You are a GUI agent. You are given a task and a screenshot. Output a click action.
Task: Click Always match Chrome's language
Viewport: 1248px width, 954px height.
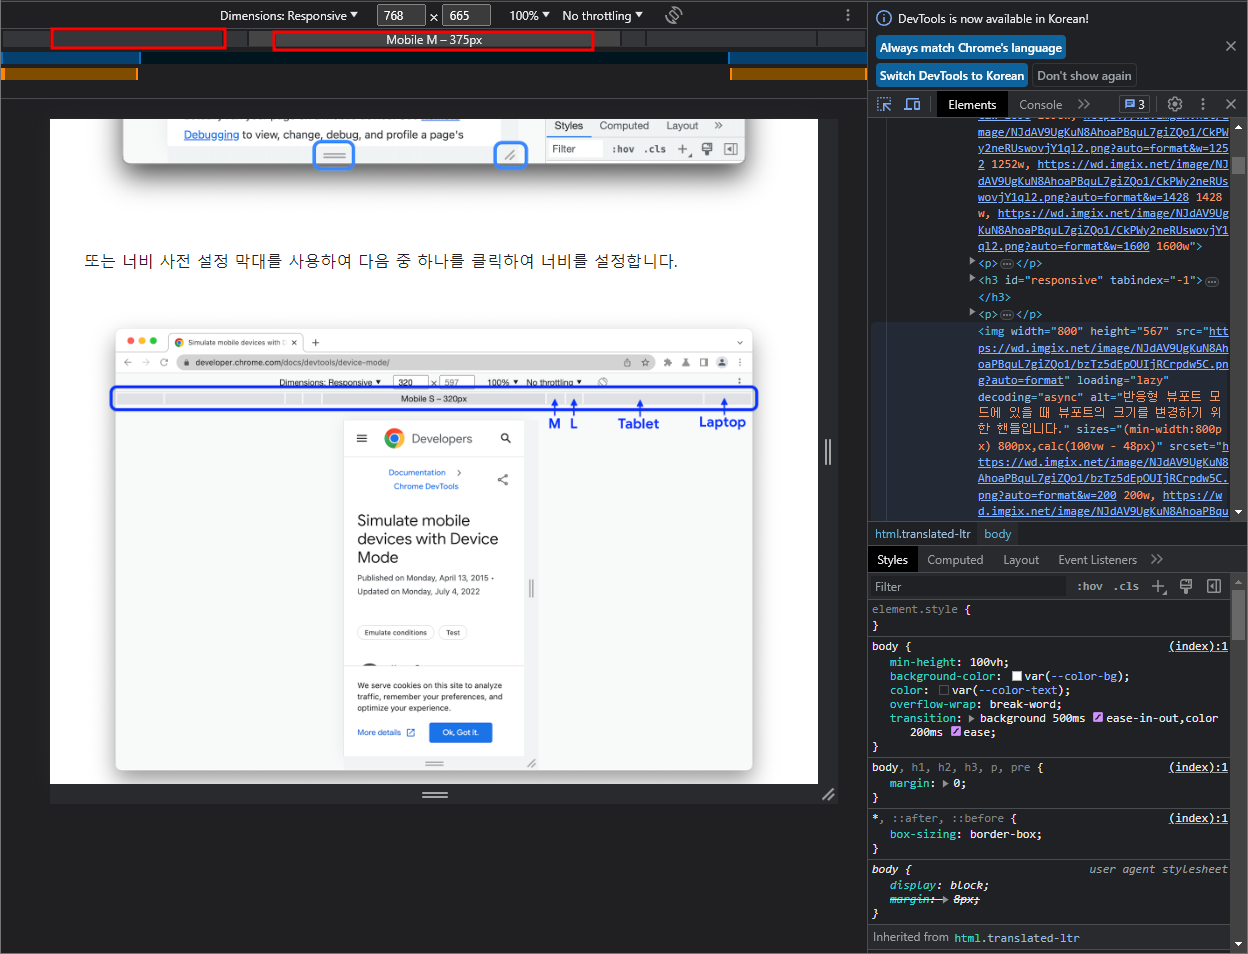971,48
